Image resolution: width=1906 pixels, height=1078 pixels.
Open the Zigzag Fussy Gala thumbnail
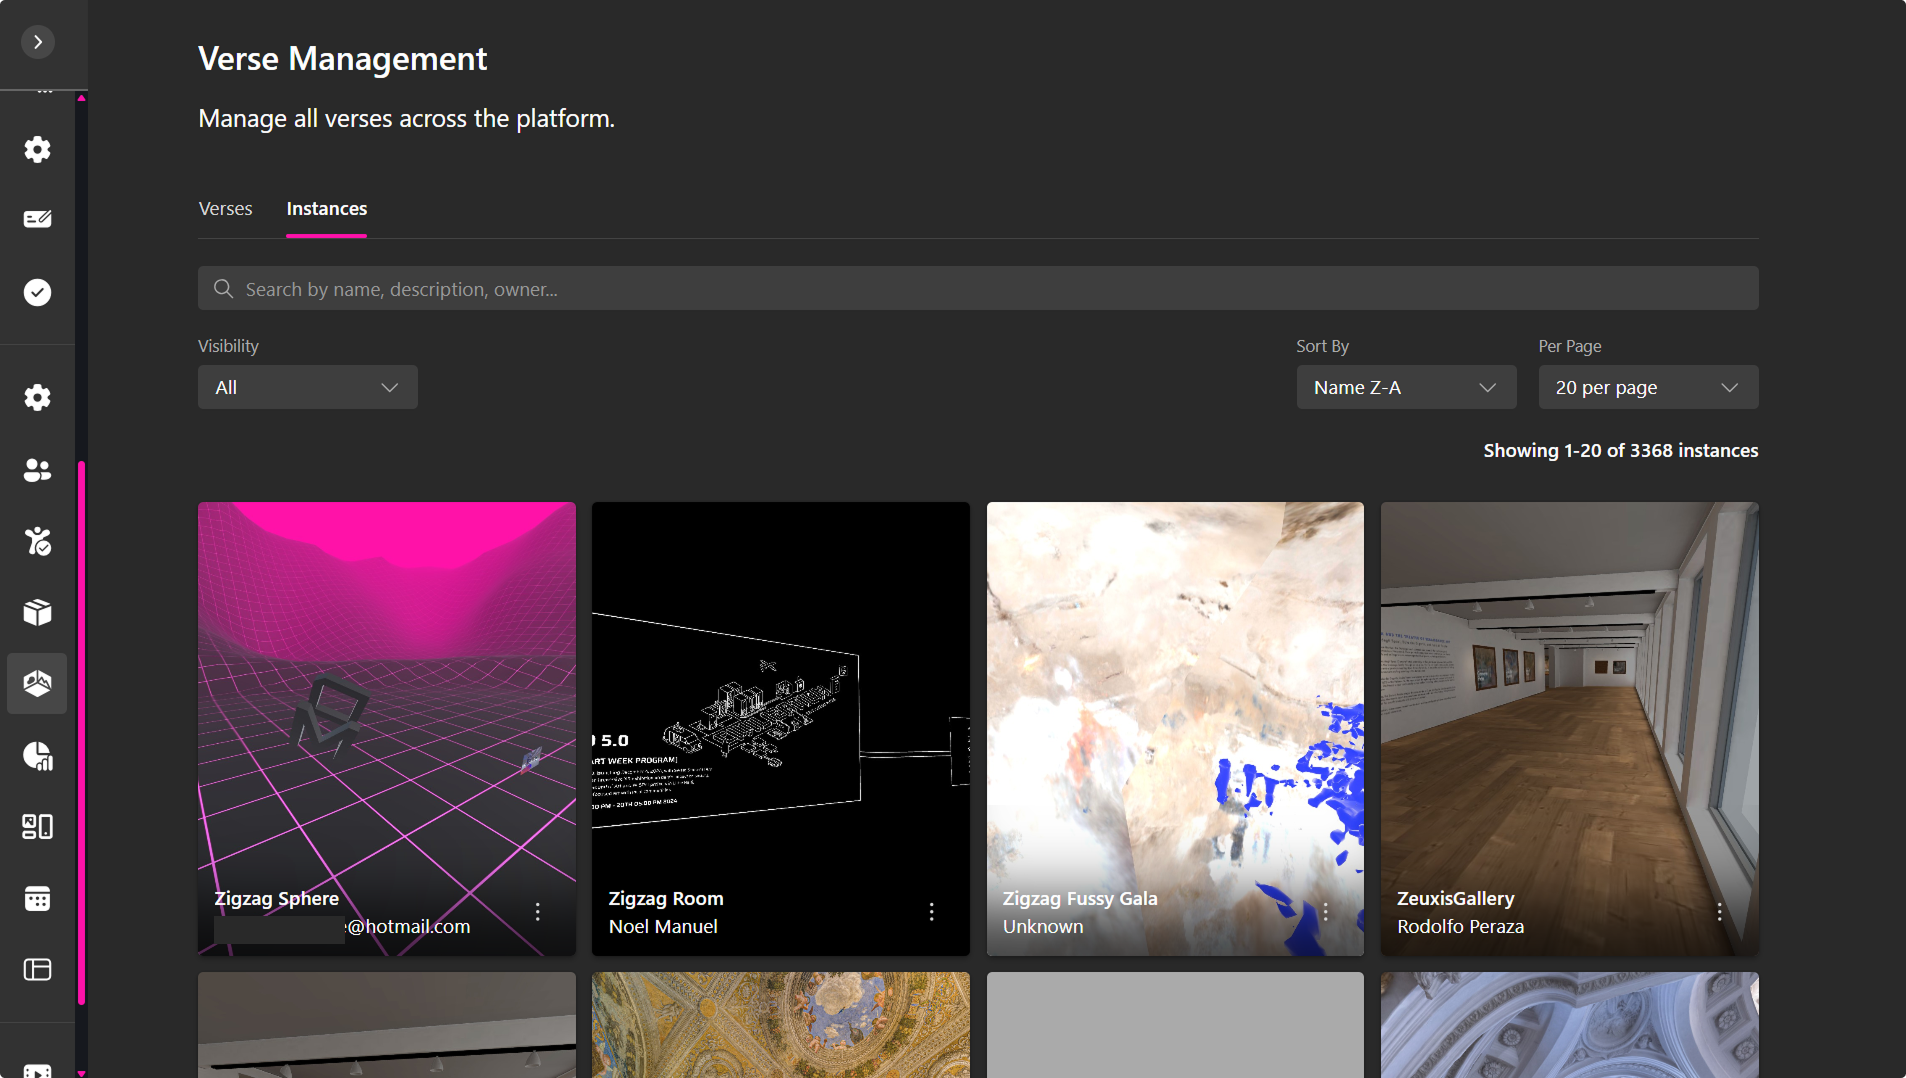[1174, 700]
